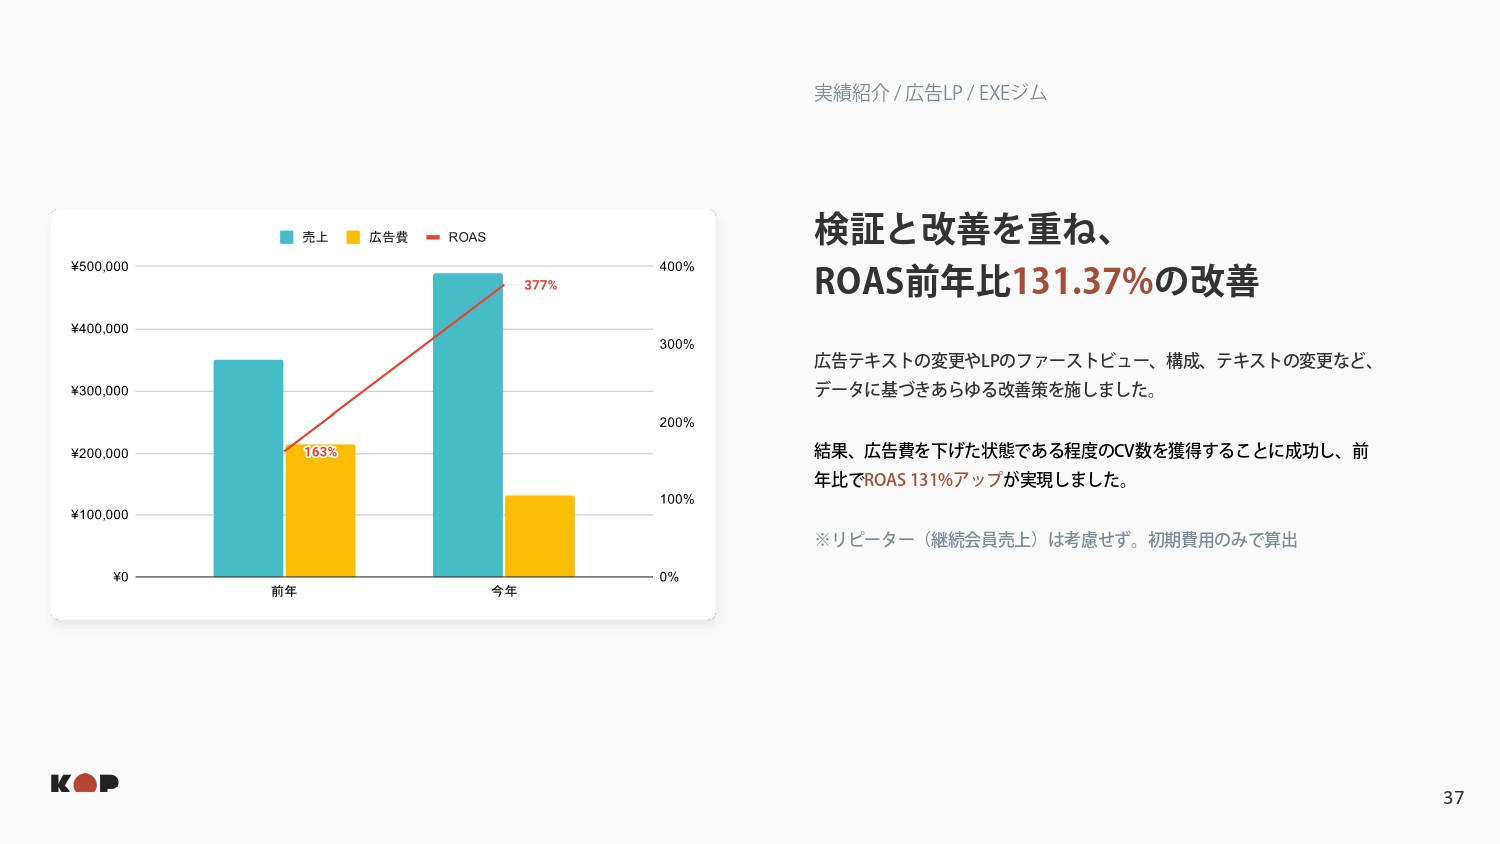
Task: Select the EXEジム breadcrumb item
Action: coord(1012,92)
